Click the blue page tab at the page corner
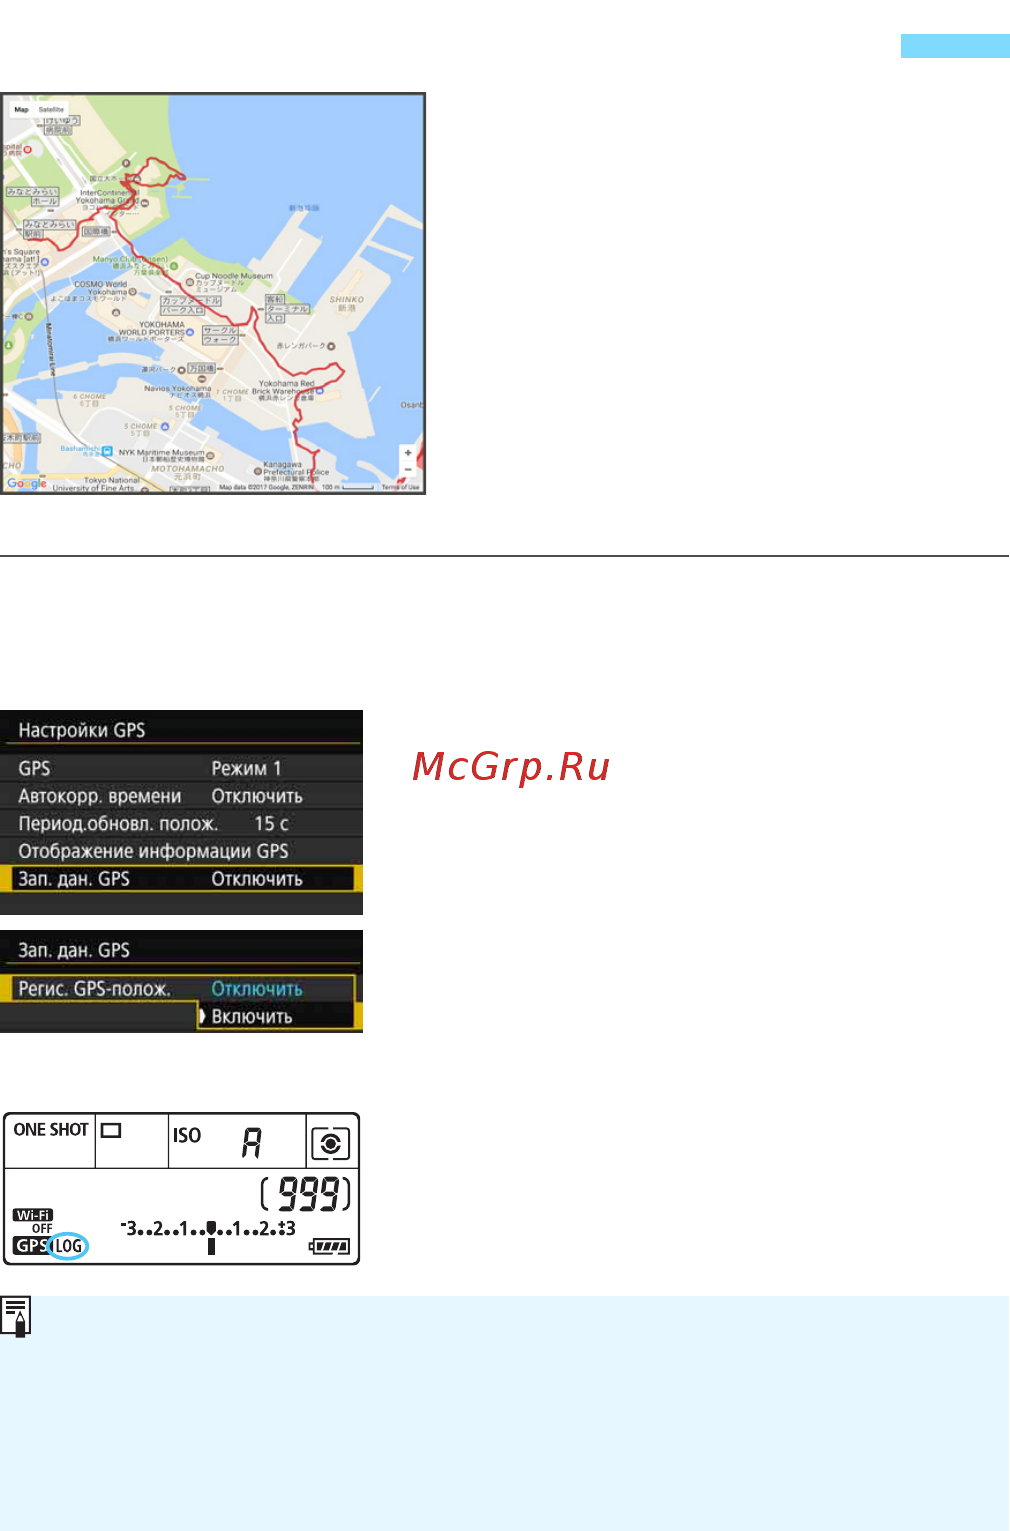 tap(955, 46)
